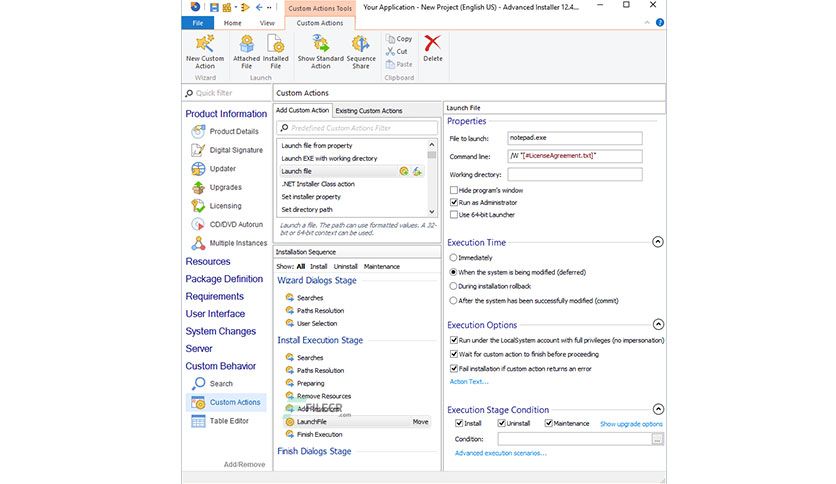Filter the sequence by Install
This screenshot has height=484, width=836.
[x=318, y=267]
